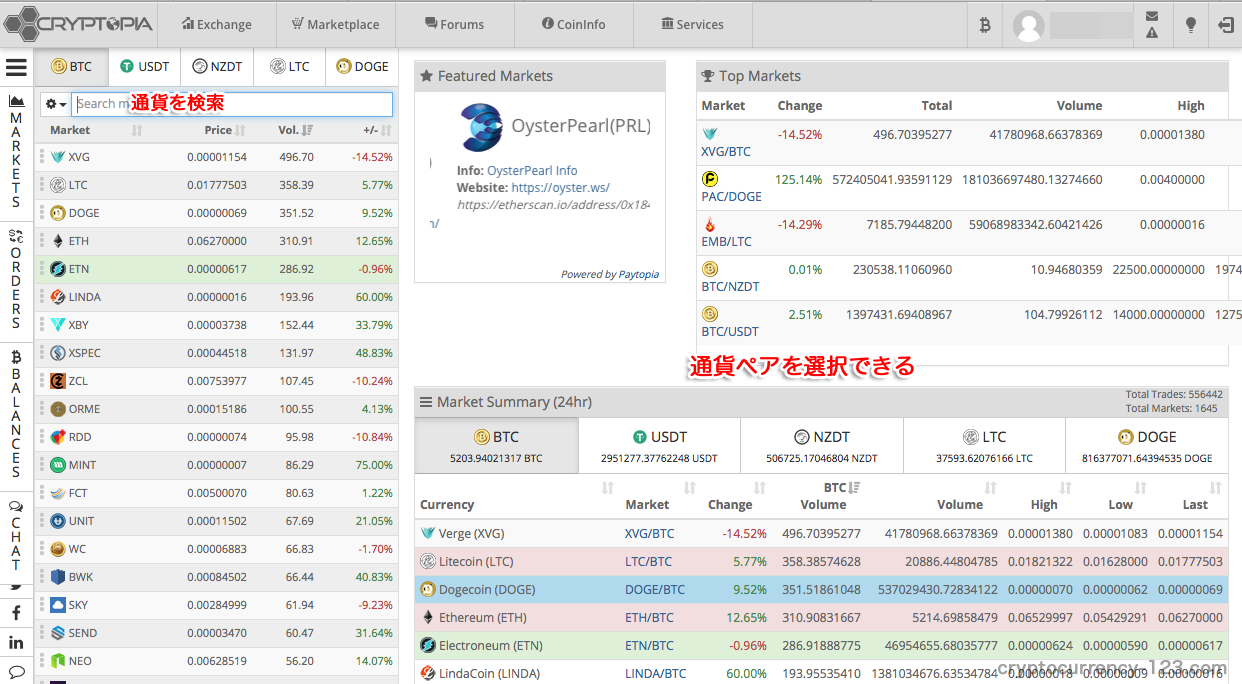
Task: Open the Exchange menu
Action: 217,24
